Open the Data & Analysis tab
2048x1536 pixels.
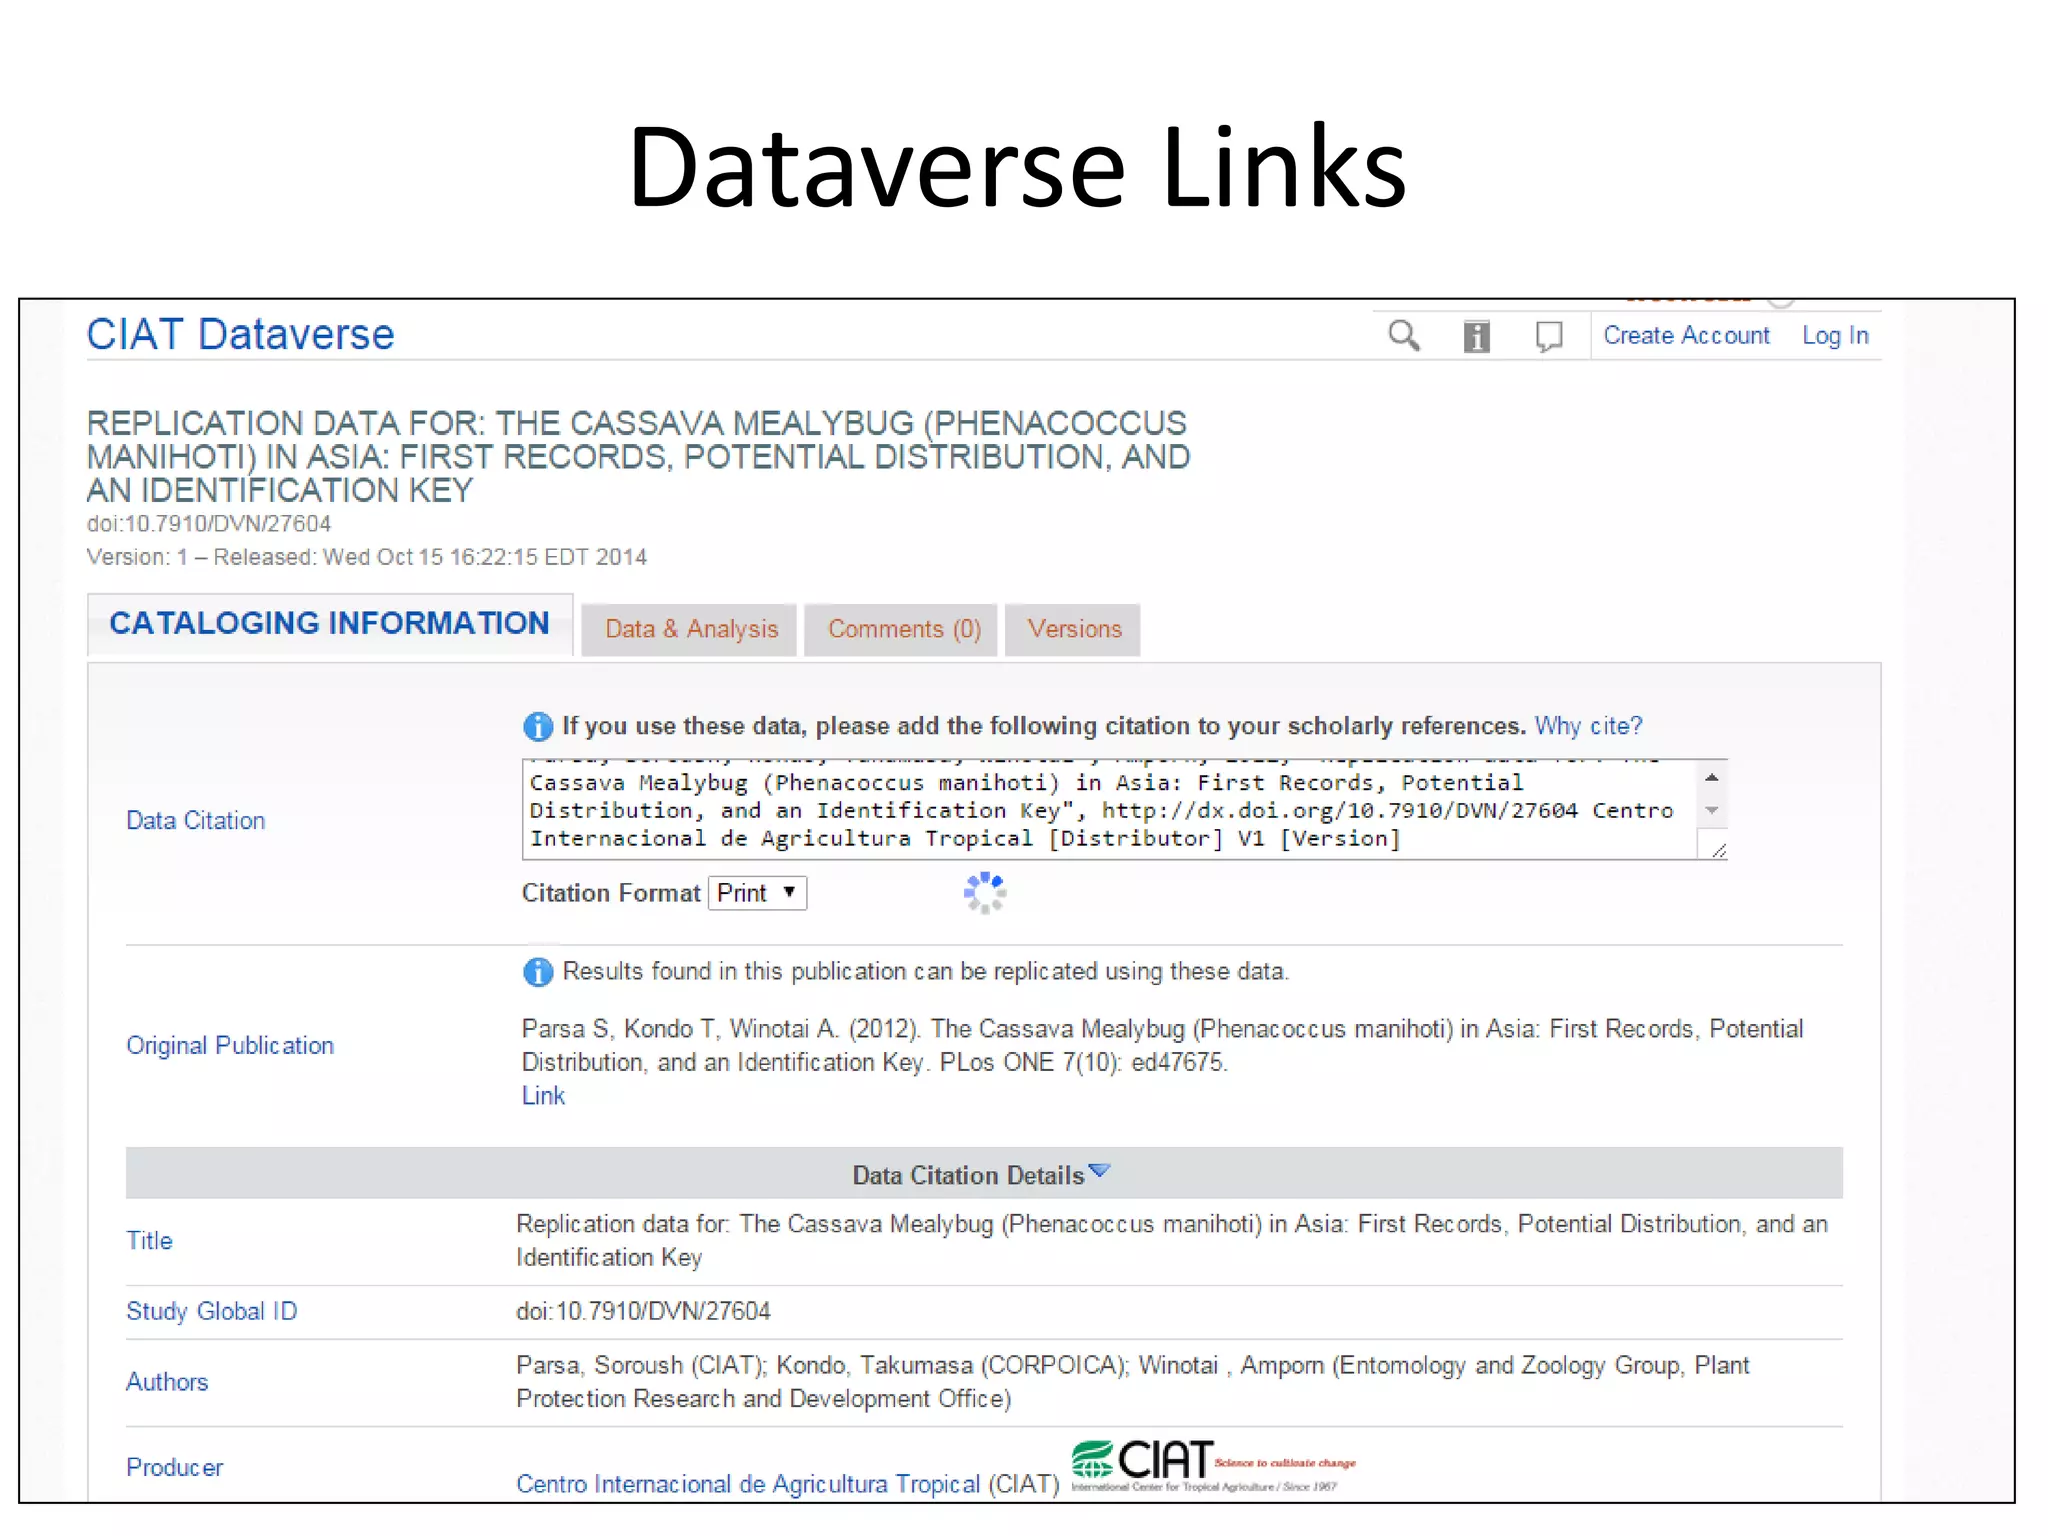click(690, 629)
